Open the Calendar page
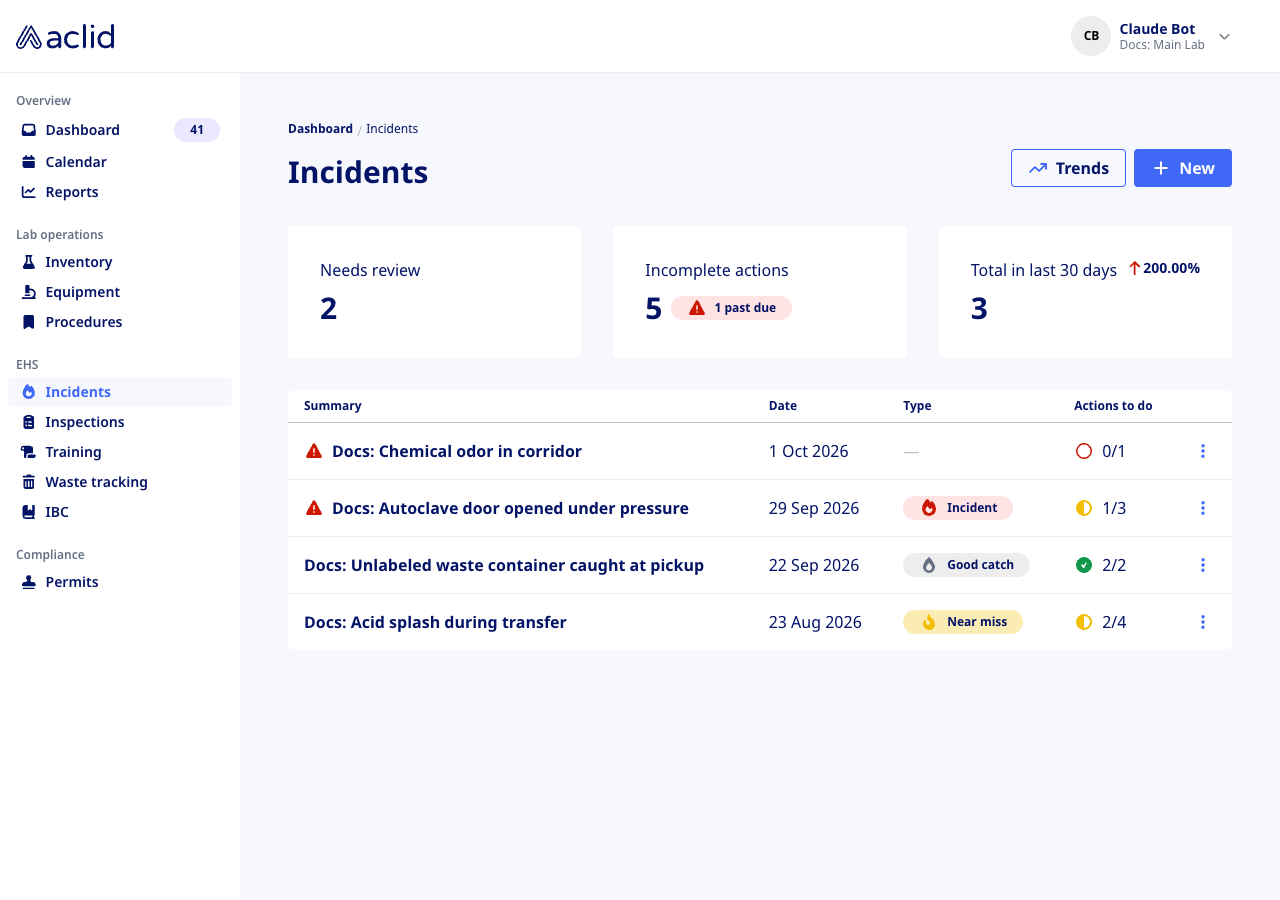1280x900 pixels. (x=120, y=162)
